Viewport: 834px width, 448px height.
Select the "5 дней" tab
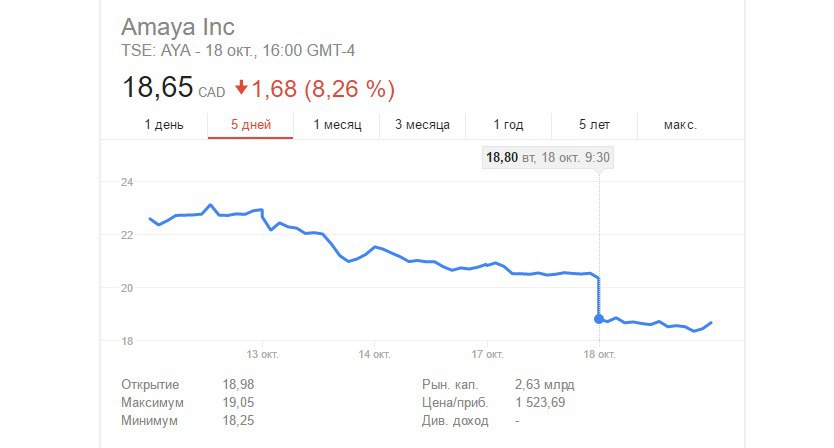250,125
